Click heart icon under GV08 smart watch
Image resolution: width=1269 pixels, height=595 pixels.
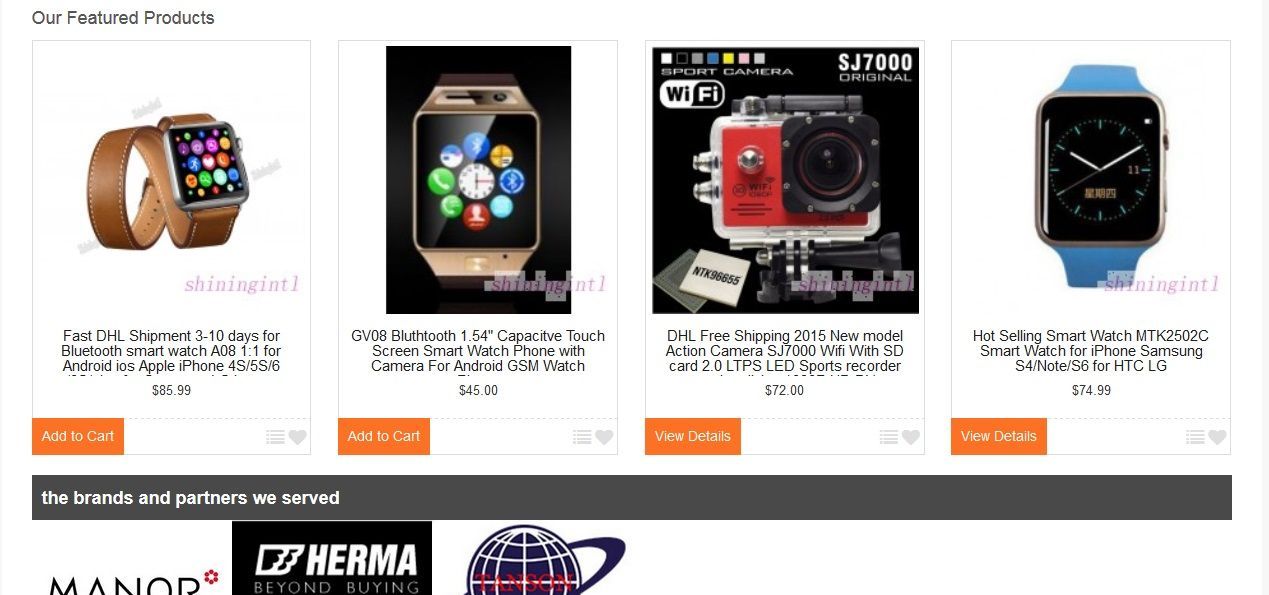(x=604, y=437)
